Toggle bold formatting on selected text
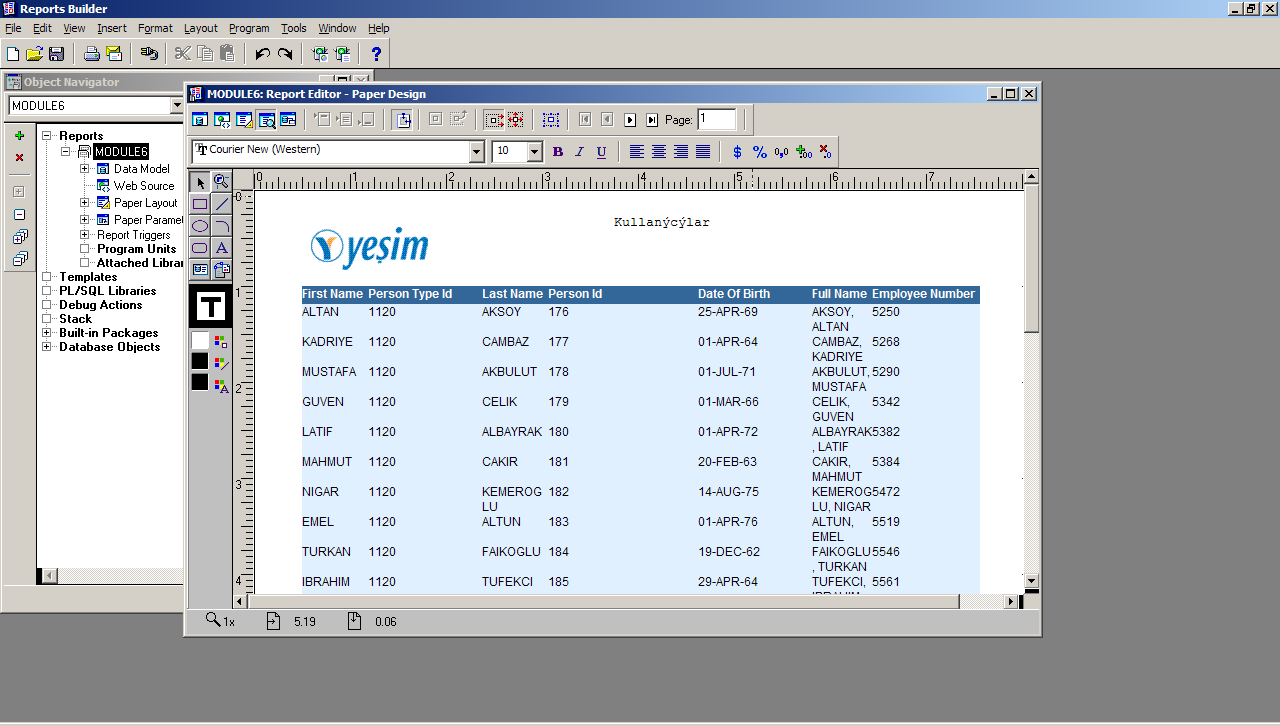1280x726 pixels. 557,151
